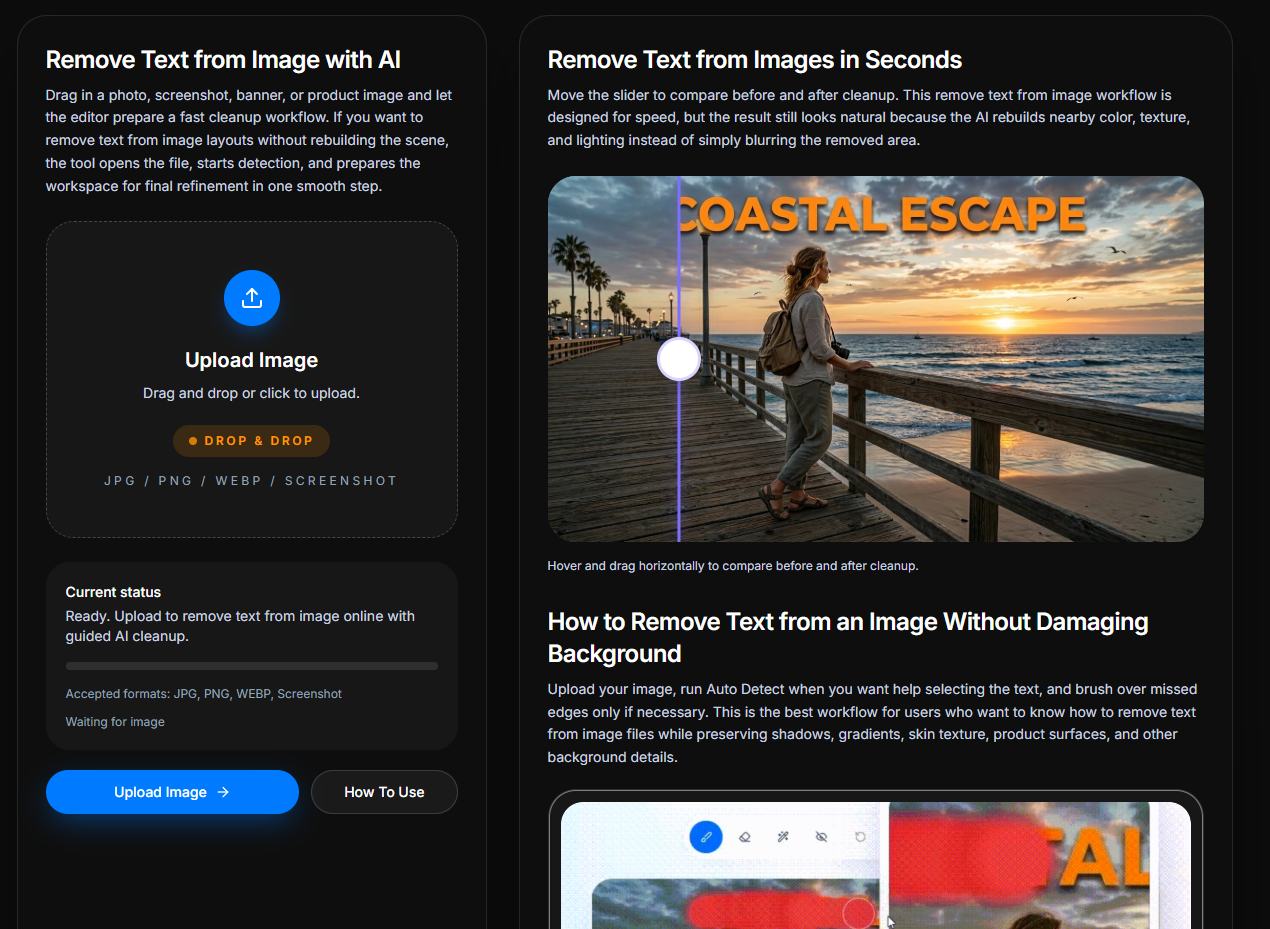
Task: Click 'Drag and drop or click to upload.'
Action: [x=252, y=393]
